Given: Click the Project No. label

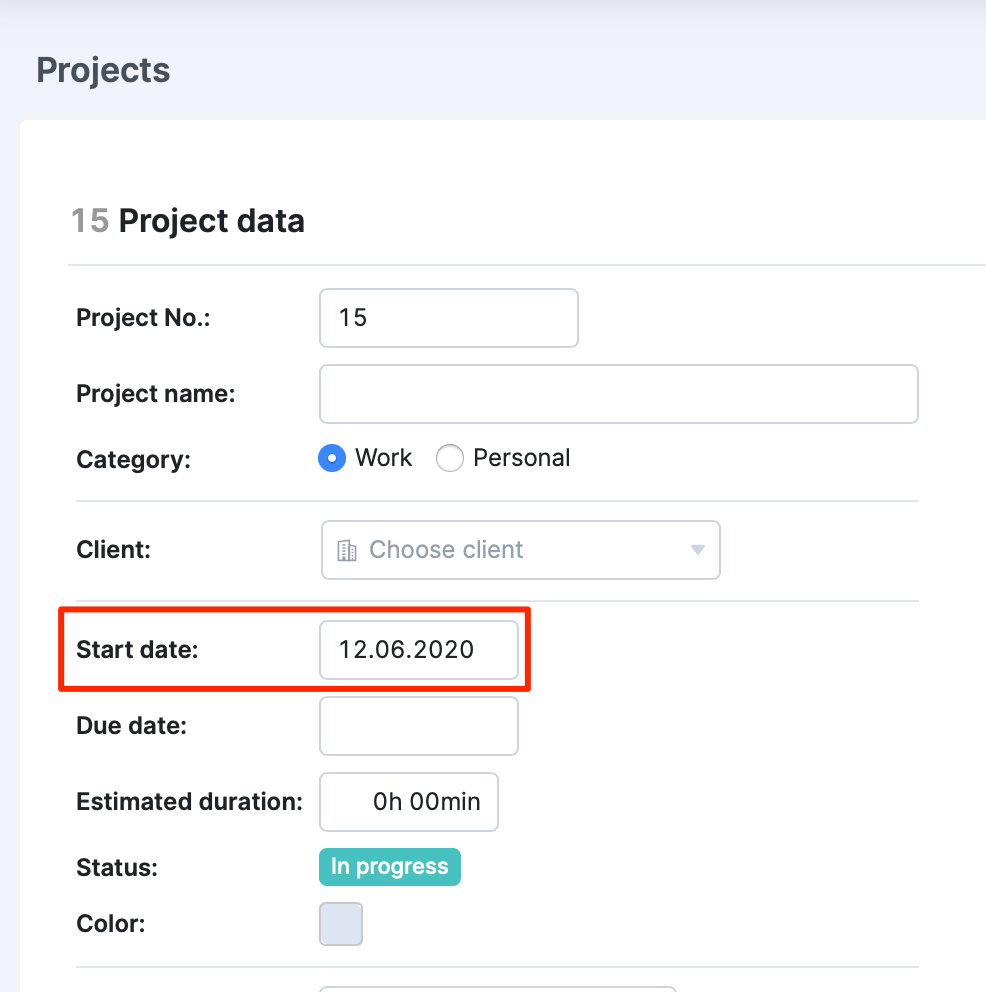Looking at the screenshot, I should 144,318.
